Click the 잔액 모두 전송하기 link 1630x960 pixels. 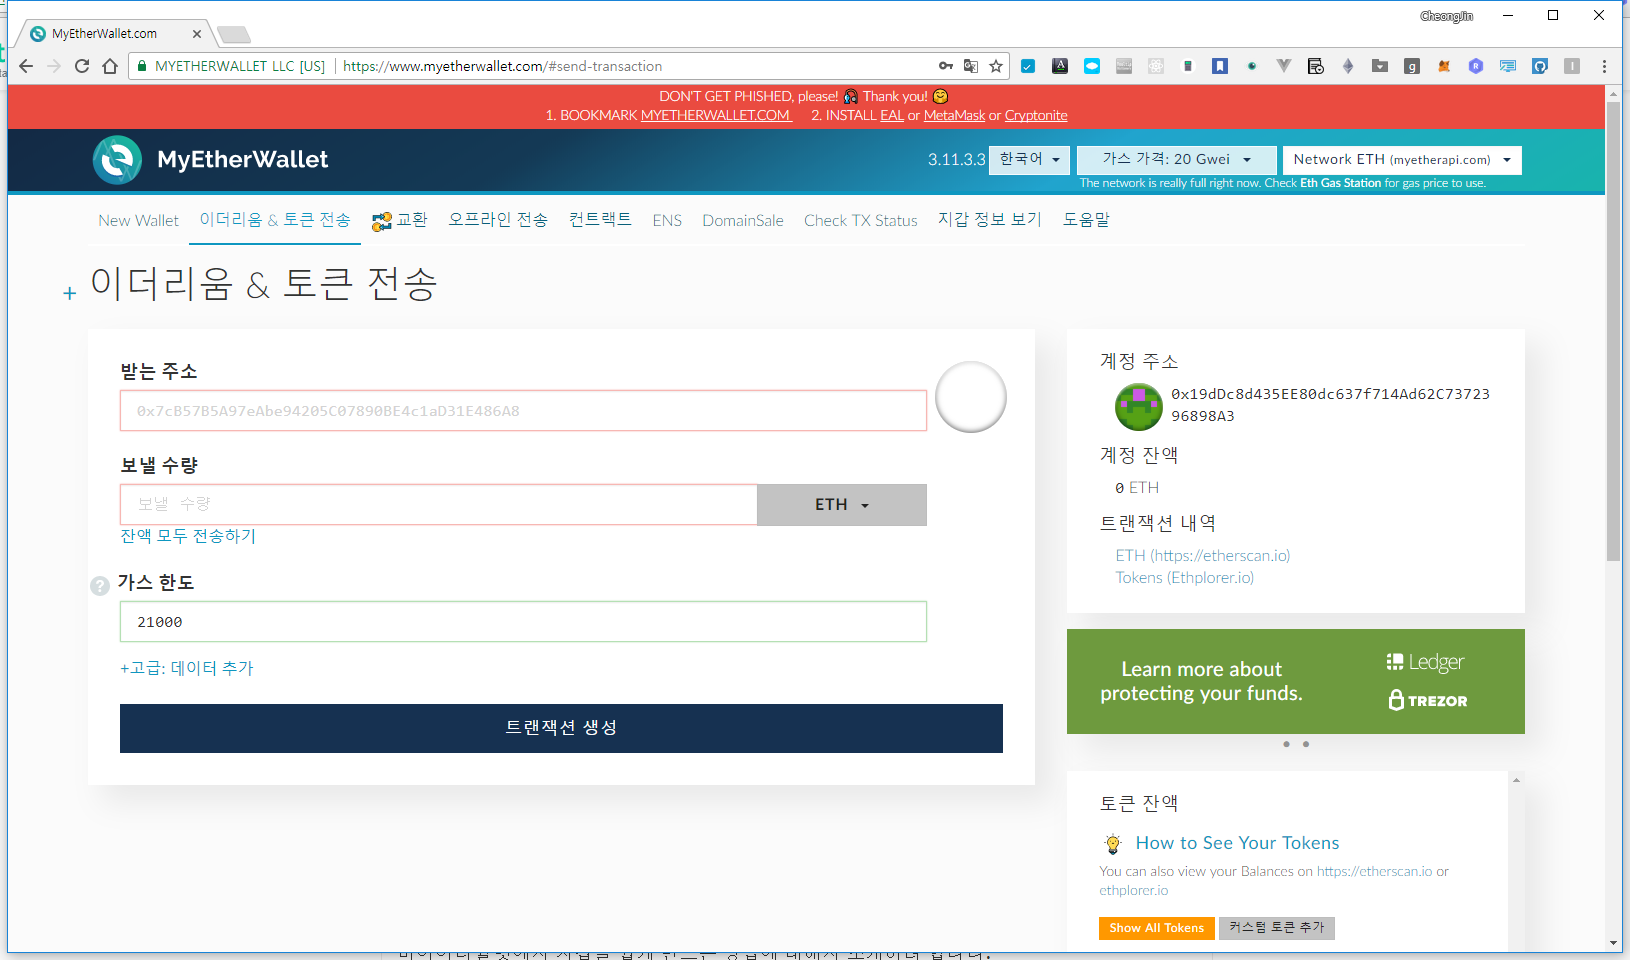(188, 536)
